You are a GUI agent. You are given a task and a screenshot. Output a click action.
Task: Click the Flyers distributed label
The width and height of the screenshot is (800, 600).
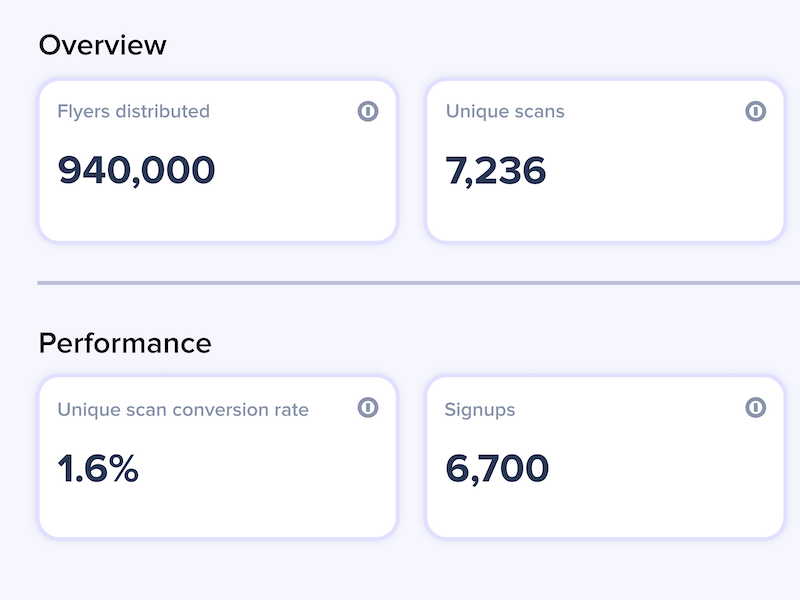[x=134, y=111]
